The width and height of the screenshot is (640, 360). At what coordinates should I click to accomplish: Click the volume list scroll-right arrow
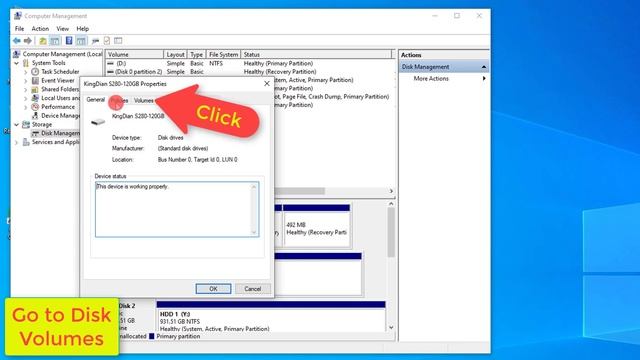click(391, 191)
